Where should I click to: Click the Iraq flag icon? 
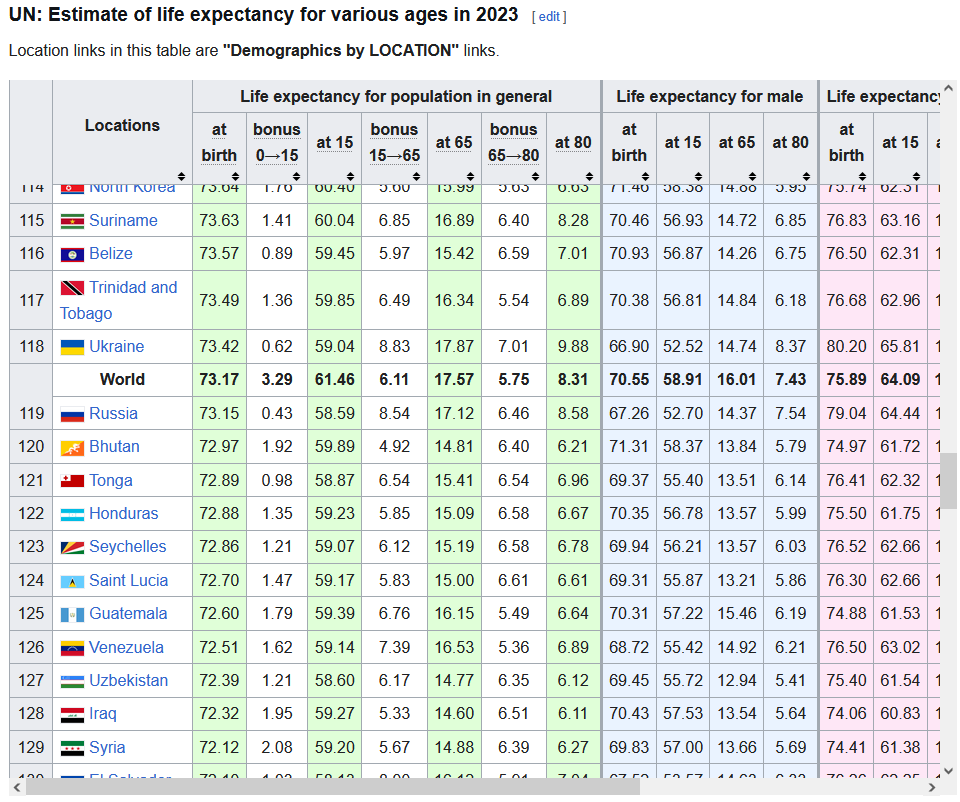(x=72, y=714)
